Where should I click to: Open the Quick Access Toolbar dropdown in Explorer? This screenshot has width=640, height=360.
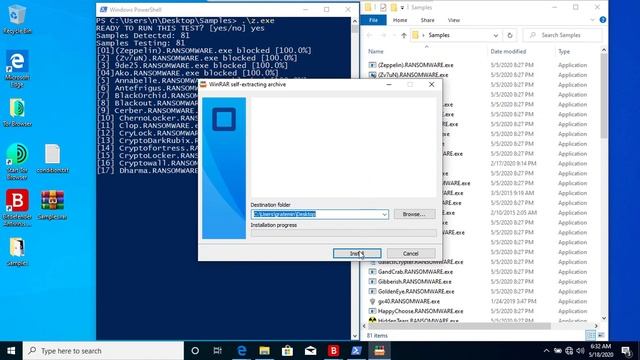pyautogui.click(x=402, y=7)
